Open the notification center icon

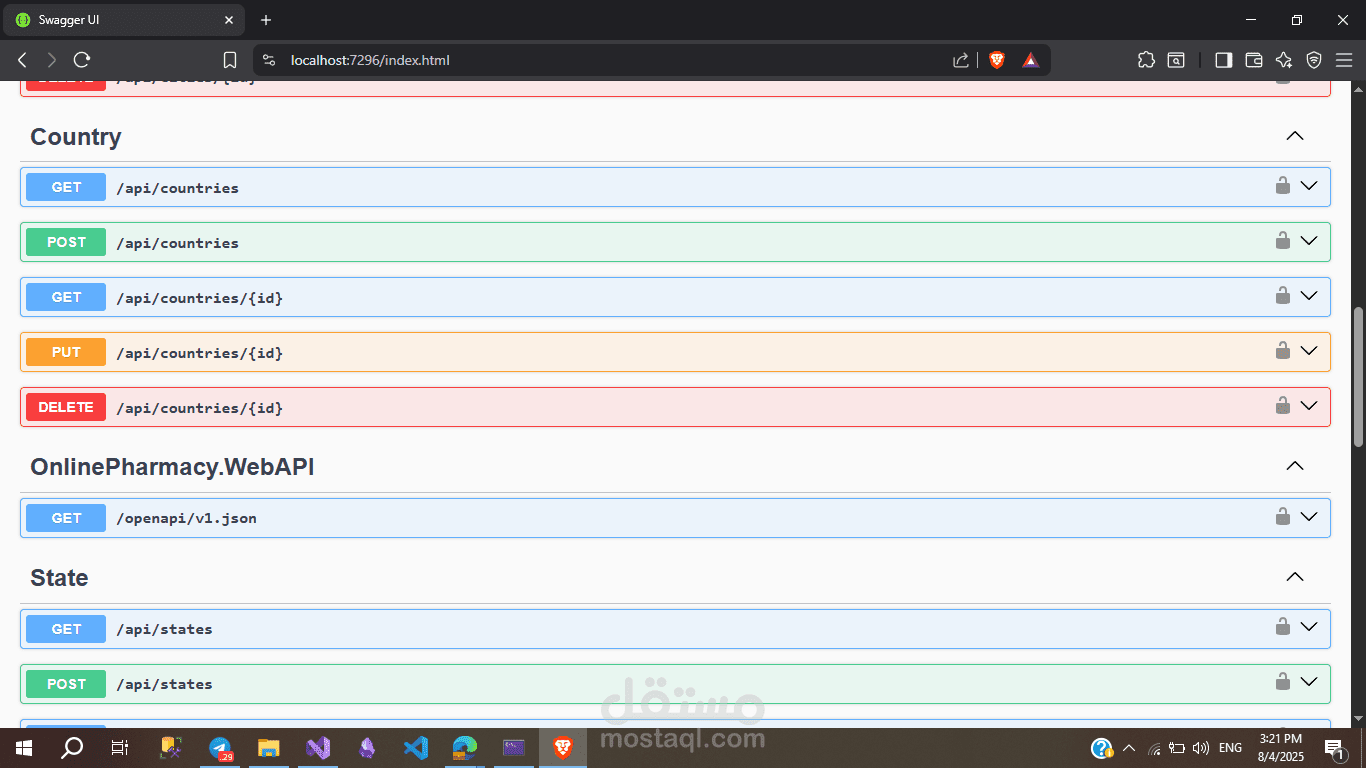click(1334, 748)
